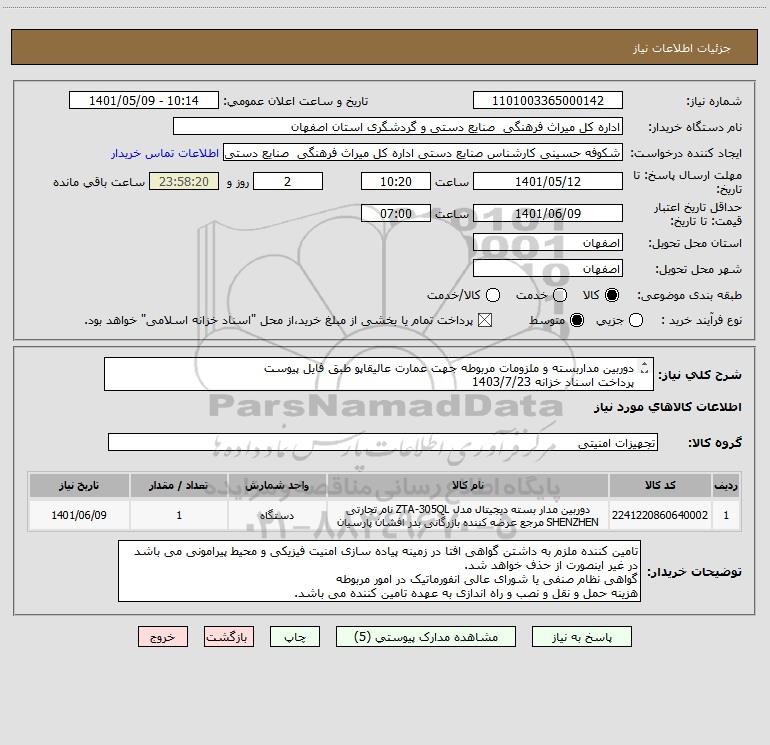Click the واحد شمارش column header
The width and height of the screenshot is (770, 745).
(277, 485)
